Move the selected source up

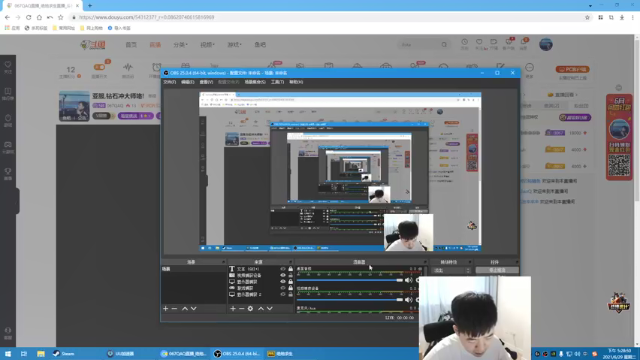coord(260,309)
